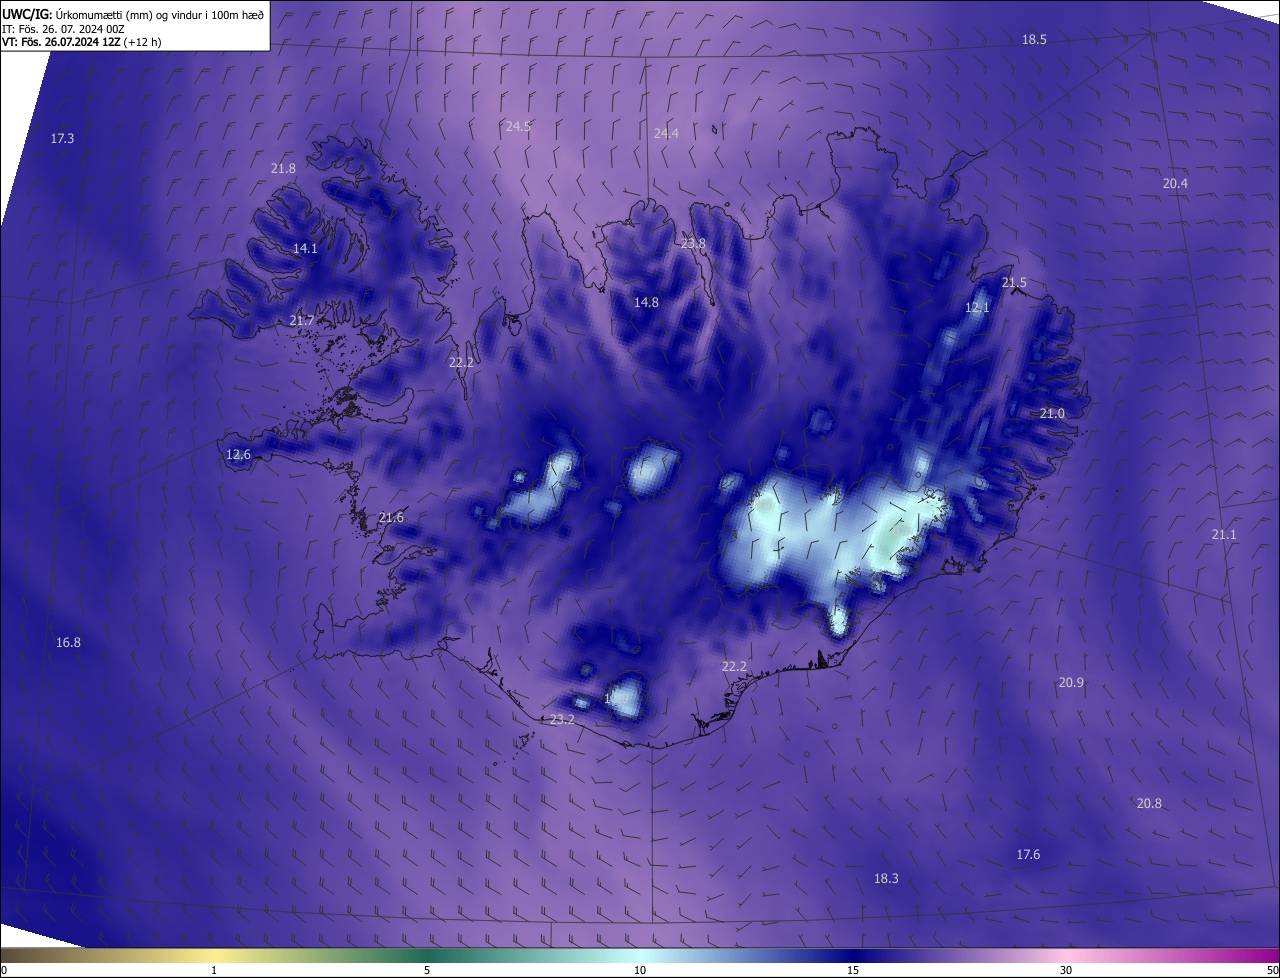Click the 20.8 value label

click(1149, 803)
